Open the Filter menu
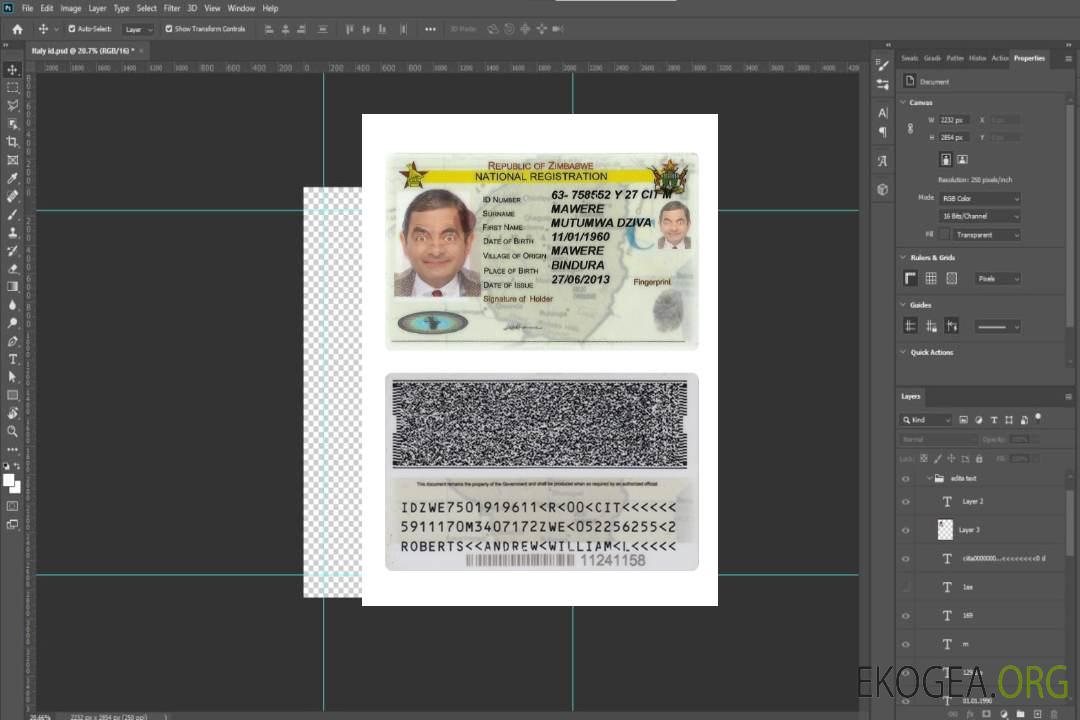This screenshot has width=1080, height=720. click(x=172, y=8)
